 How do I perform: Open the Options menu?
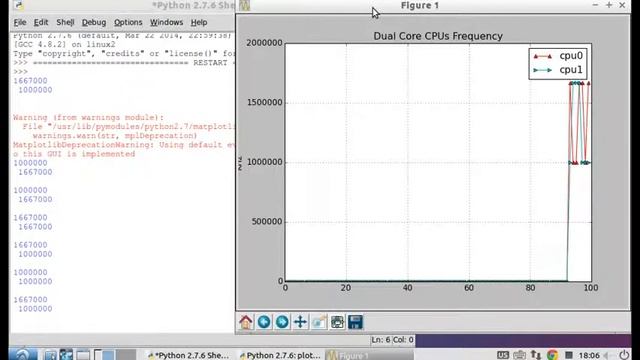click(x=128, y=22)
